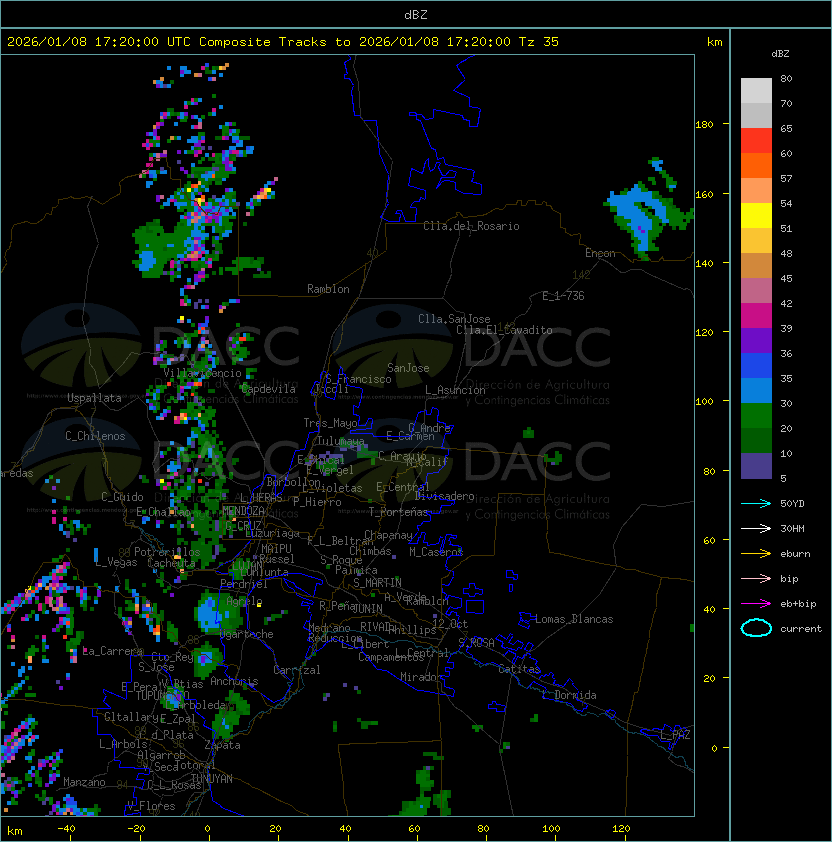832x842 pixels.
Task: Click the 'Clla.del_Rosario' label
Action: click(x=471, y=226)
